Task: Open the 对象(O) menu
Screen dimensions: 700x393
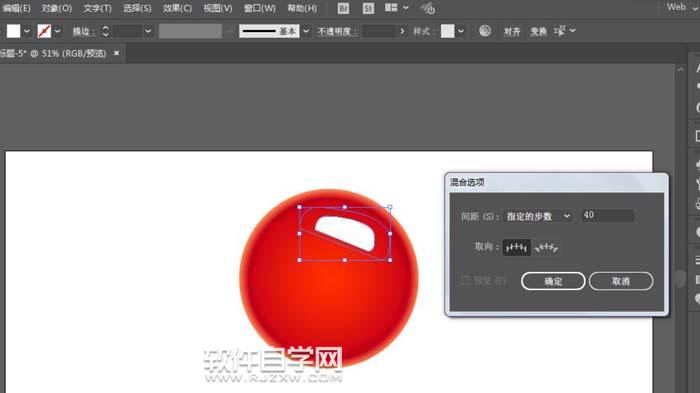Action: pyautogui.click(x=57, y=8)
